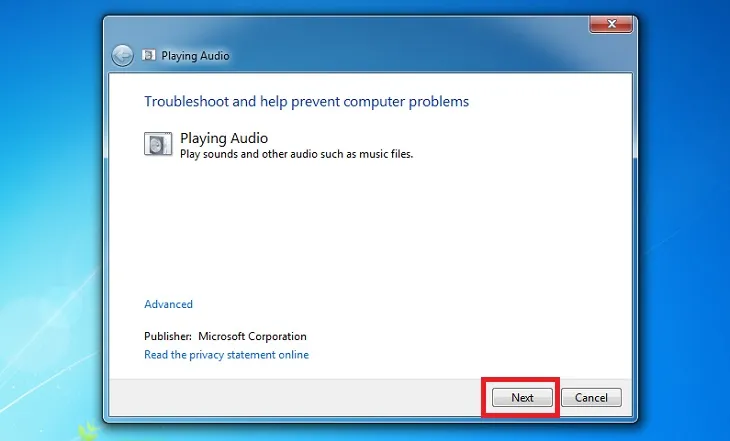
Task: Click the Playing Audio window title text
Action: 196,56
